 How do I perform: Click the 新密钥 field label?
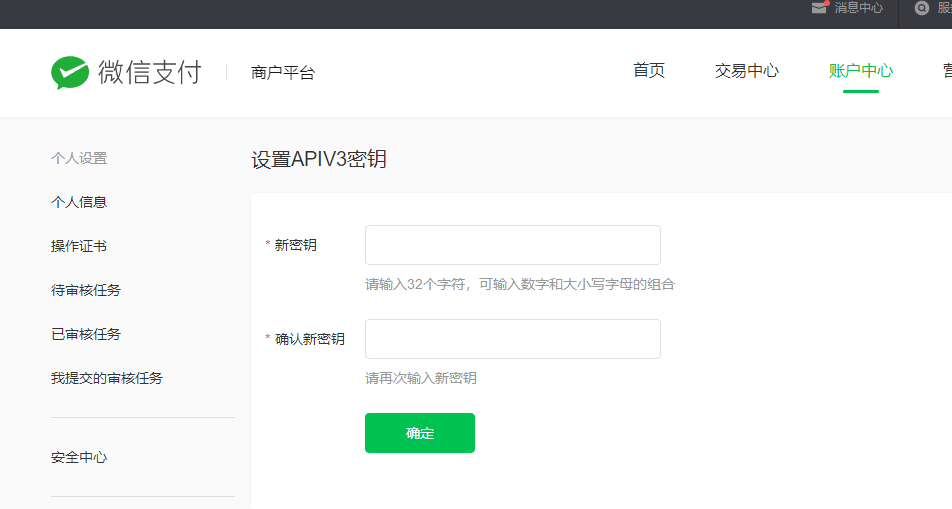(x=295, y=245)
